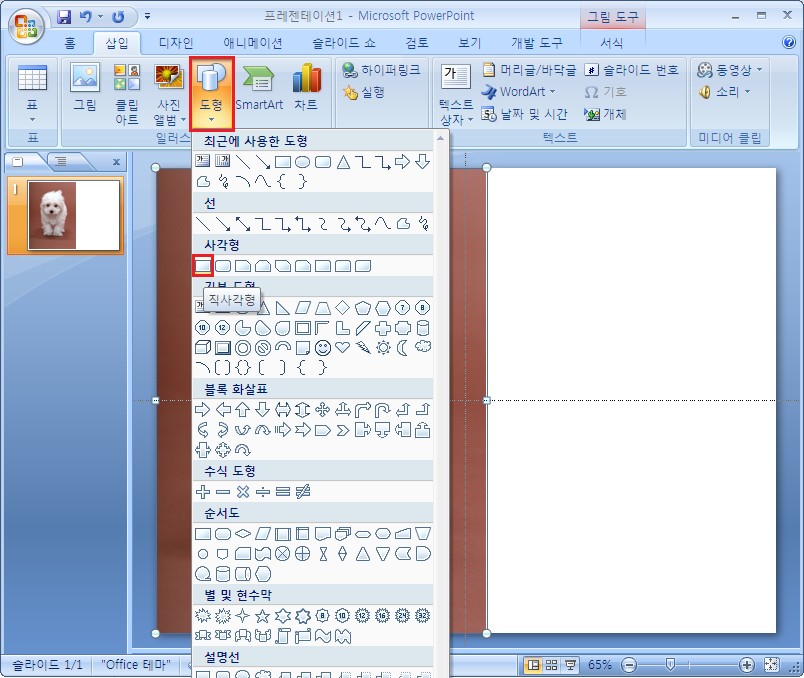Select slide 1 thumbnail
The width and height of the screenshot is (804, 678).
pos(74,215)
